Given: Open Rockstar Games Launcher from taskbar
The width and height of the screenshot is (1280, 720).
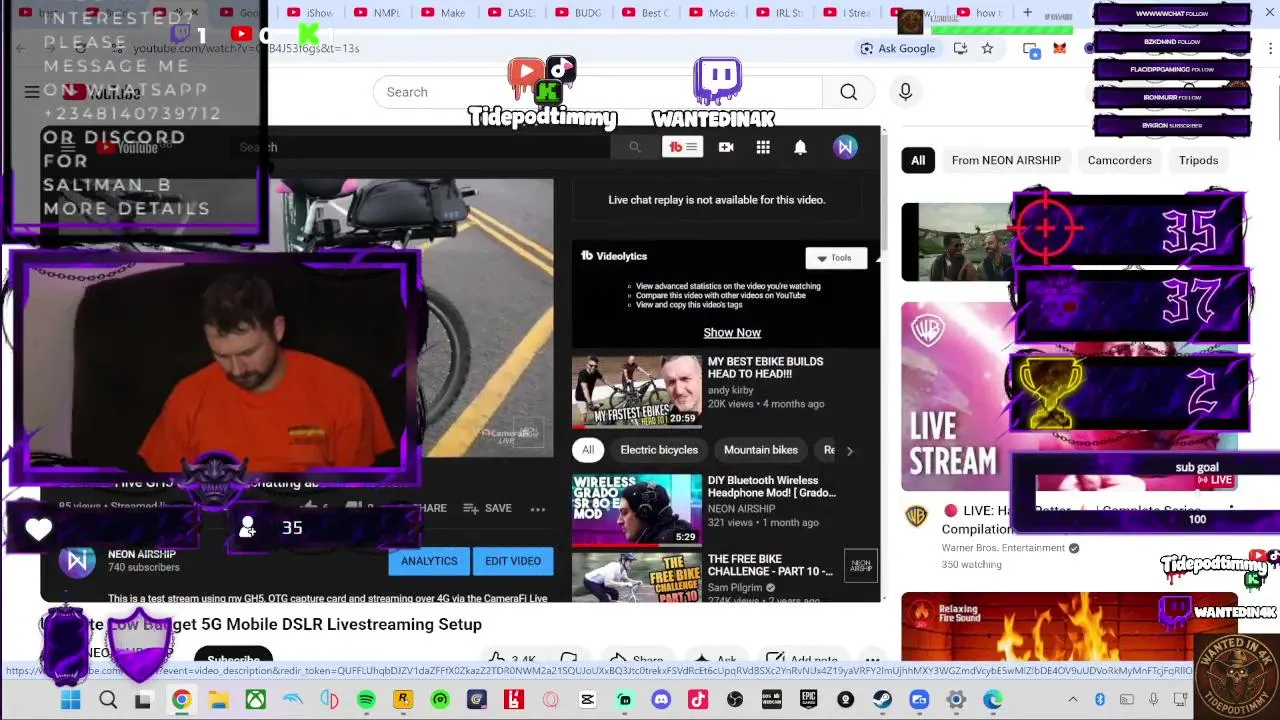Looking at the screenshot, I should [403, 700].
